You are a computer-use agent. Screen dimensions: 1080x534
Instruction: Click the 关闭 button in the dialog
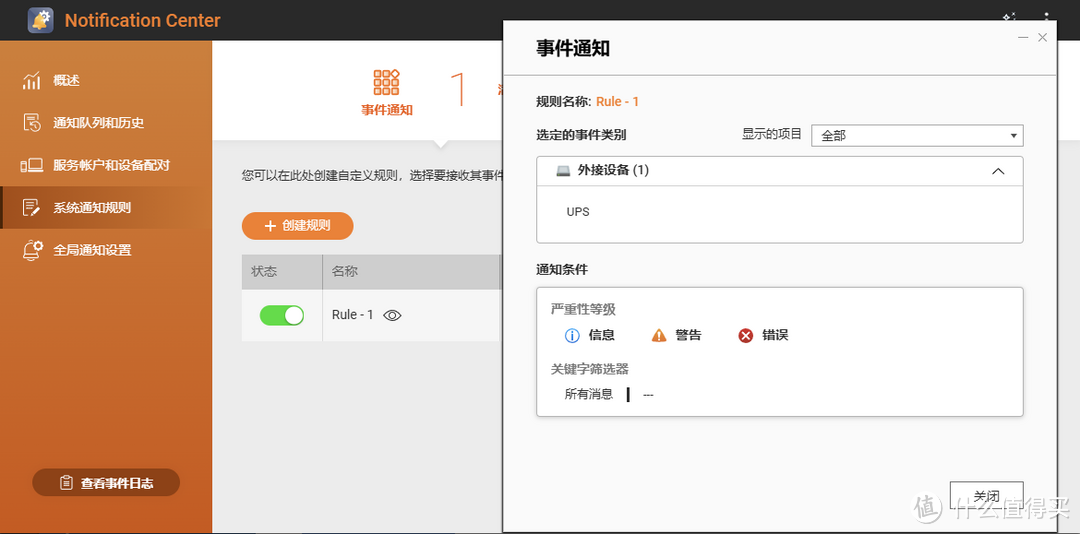(x=986, y=496)
